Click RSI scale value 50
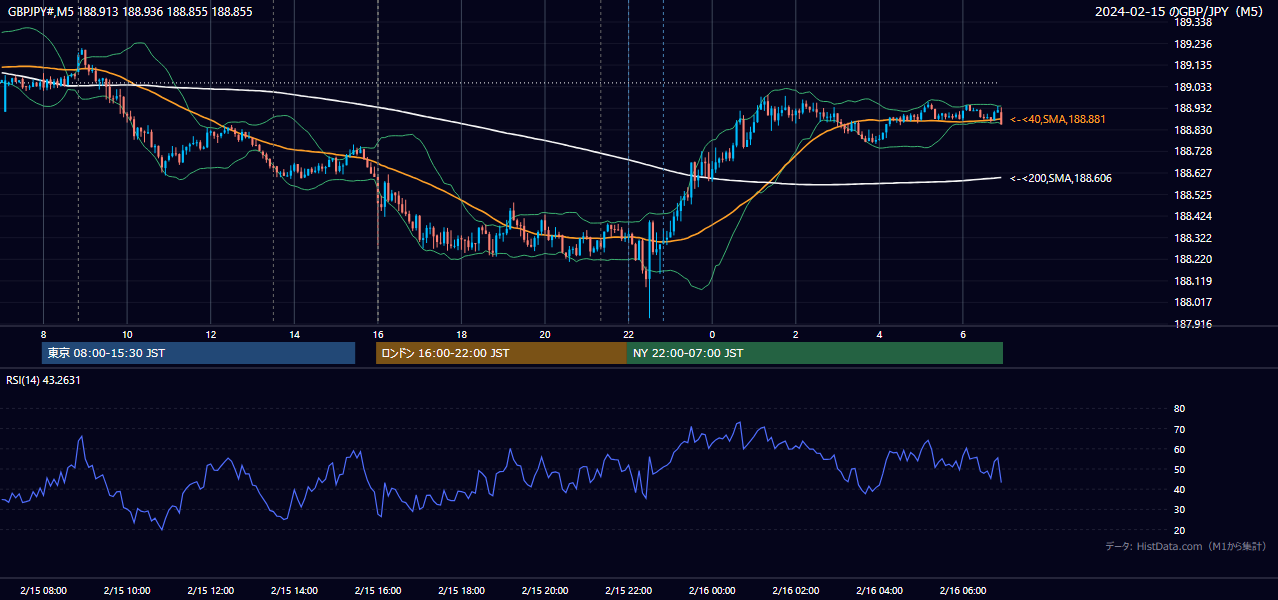1278x600 pixels. coord(1180,469)
